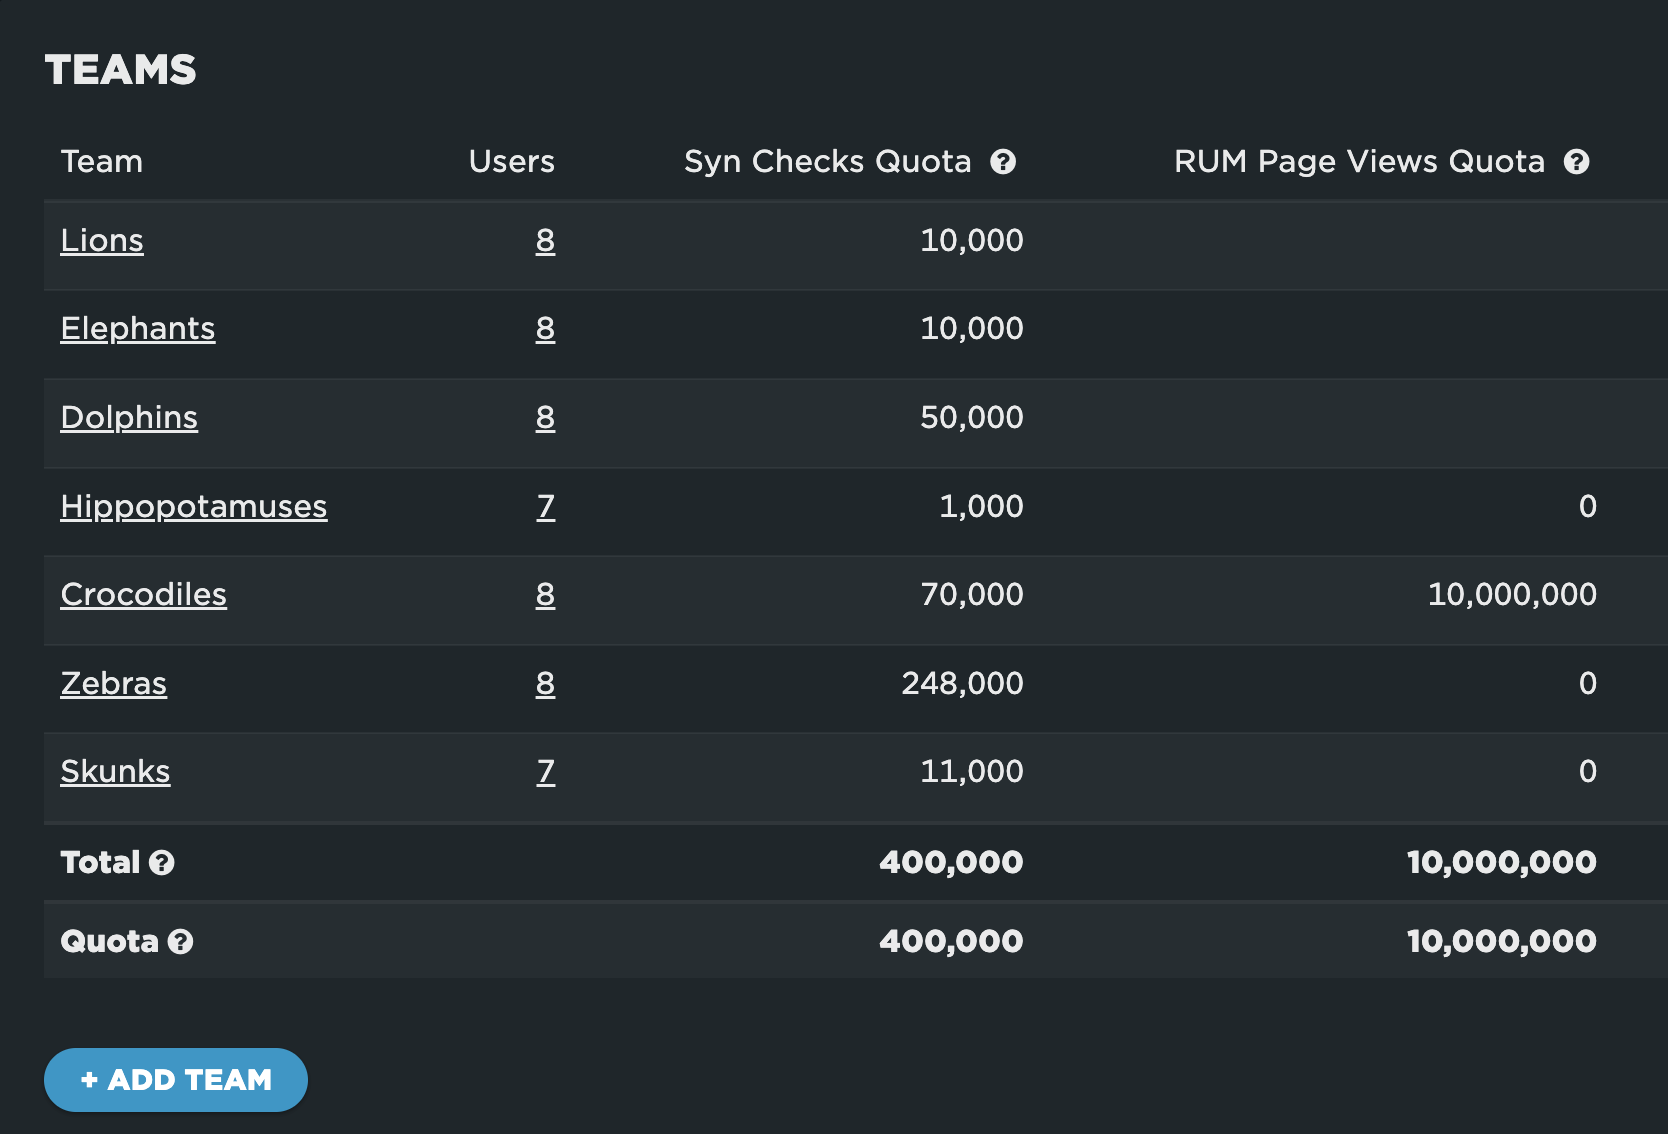Click the Dolphins users count link
Image resolution: width=1668 pixels, height=1134 pixels.
tap(545, 418)
